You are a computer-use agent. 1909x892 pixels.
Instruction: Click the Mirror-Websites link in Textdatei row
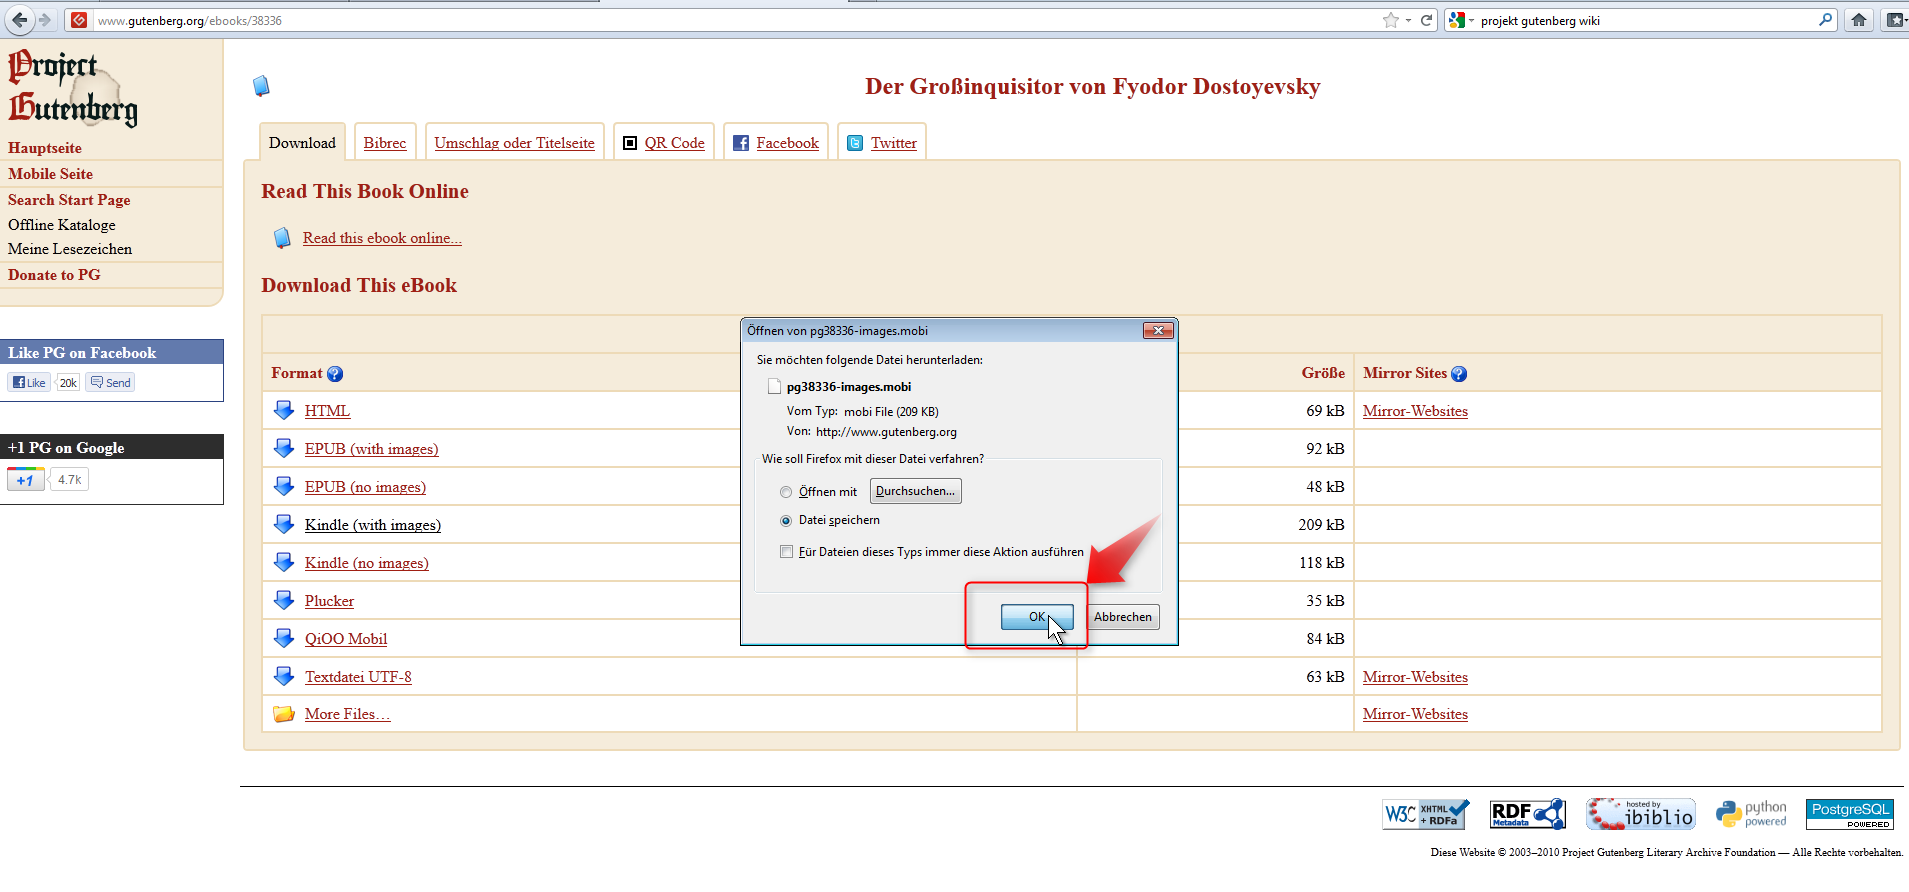pos(1415,677)
